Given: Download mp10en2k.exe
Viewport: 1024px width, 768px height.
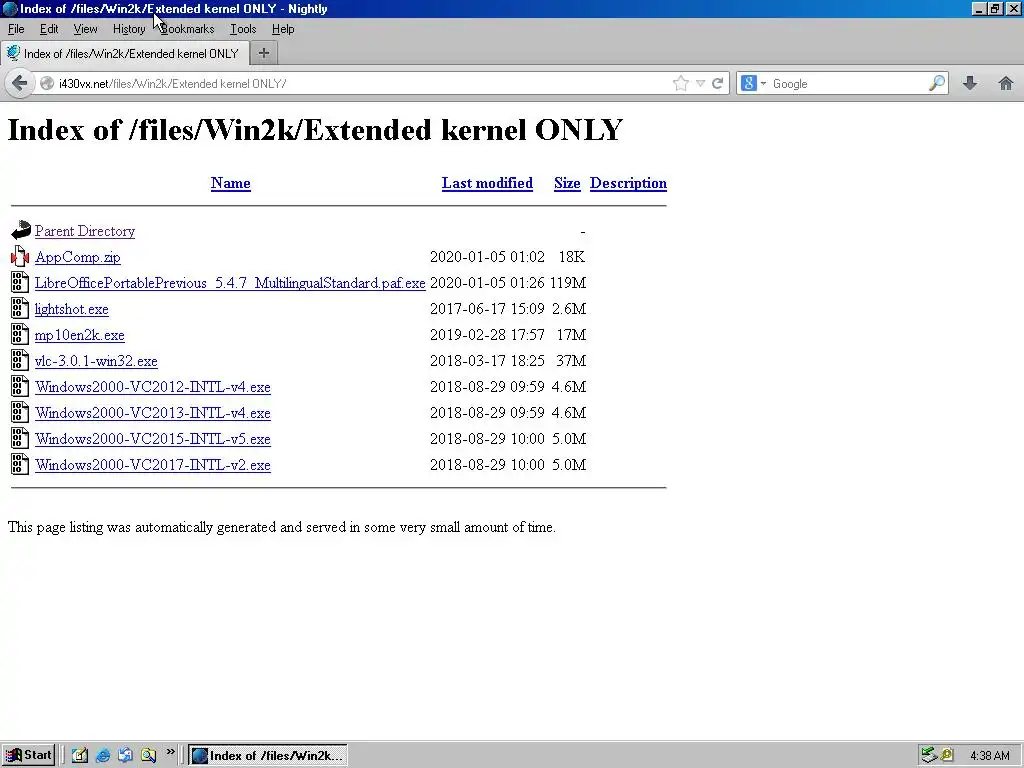Looking at the screenshot, I should tap(80, 335).
